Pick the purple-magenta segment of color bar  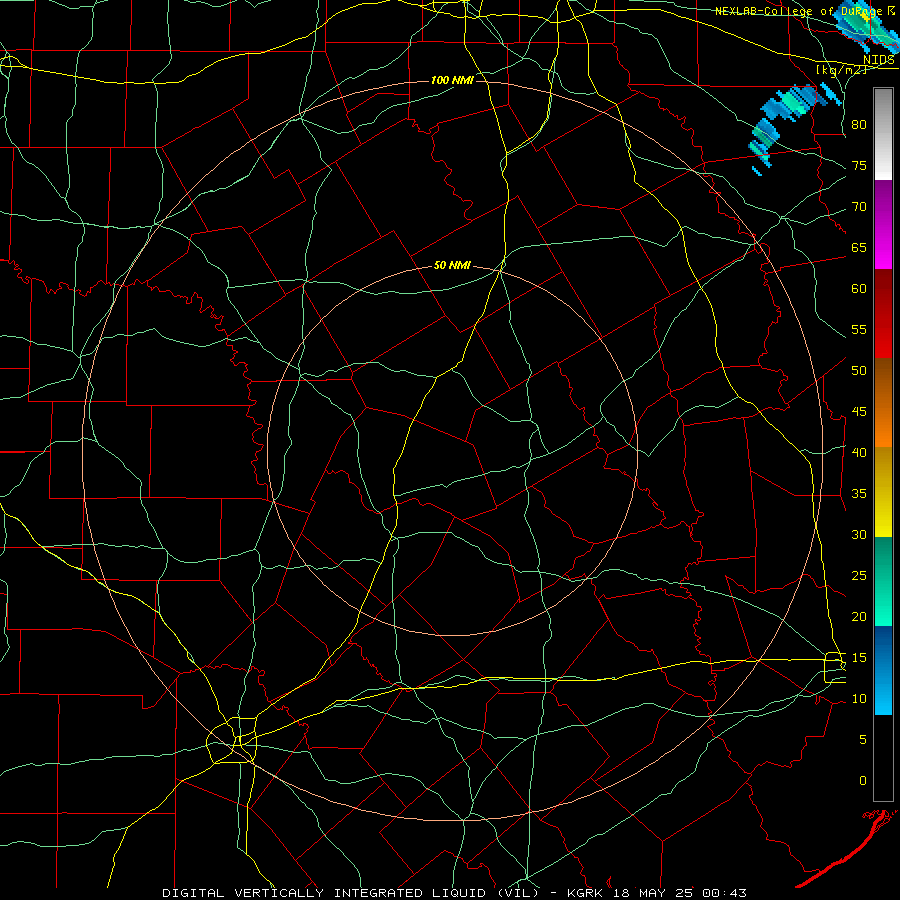click(883, 224)
